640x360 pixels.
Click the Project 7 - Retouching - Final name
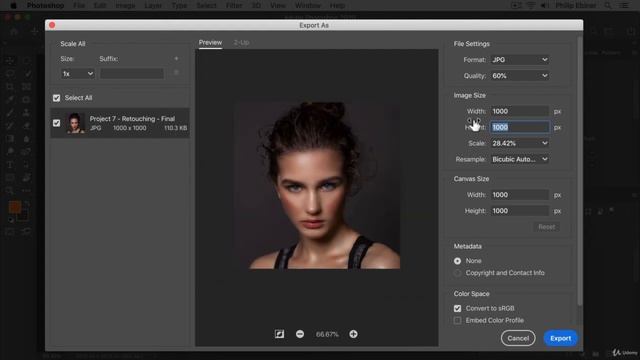tap(132, 119)
